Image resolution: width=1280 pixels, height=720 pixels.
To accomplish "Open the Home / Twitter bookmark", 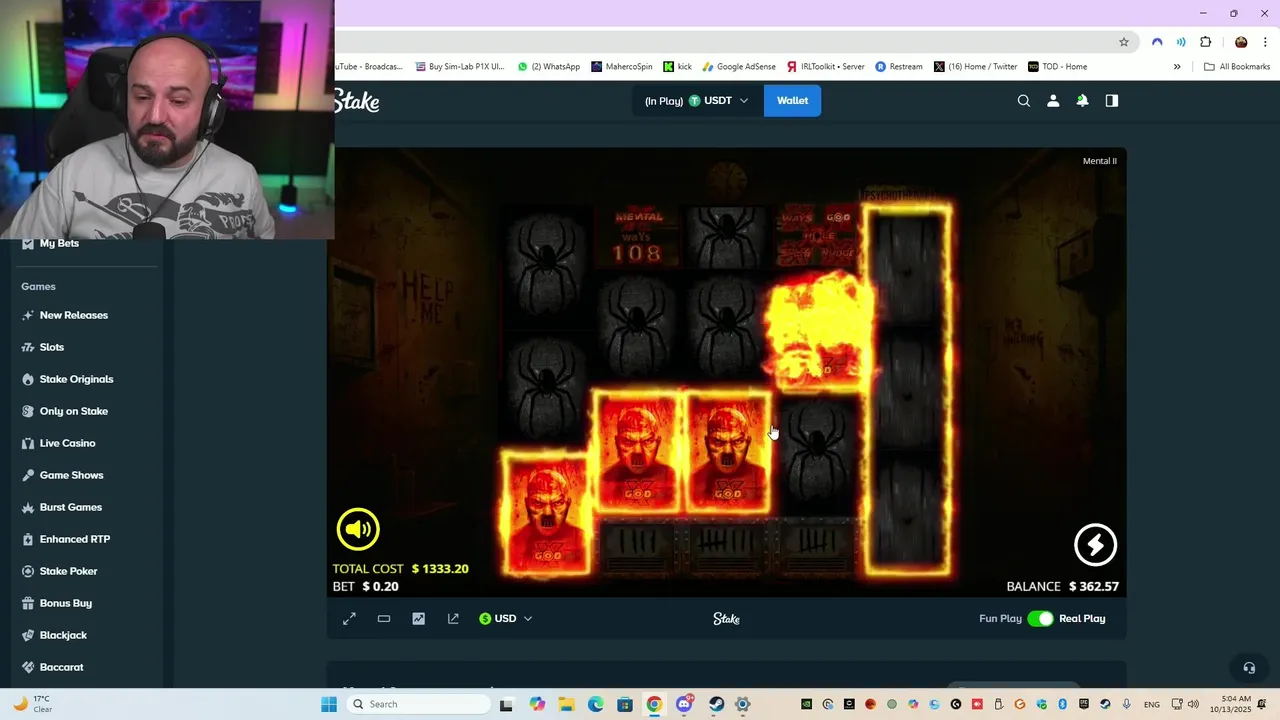I will point(975,67).
